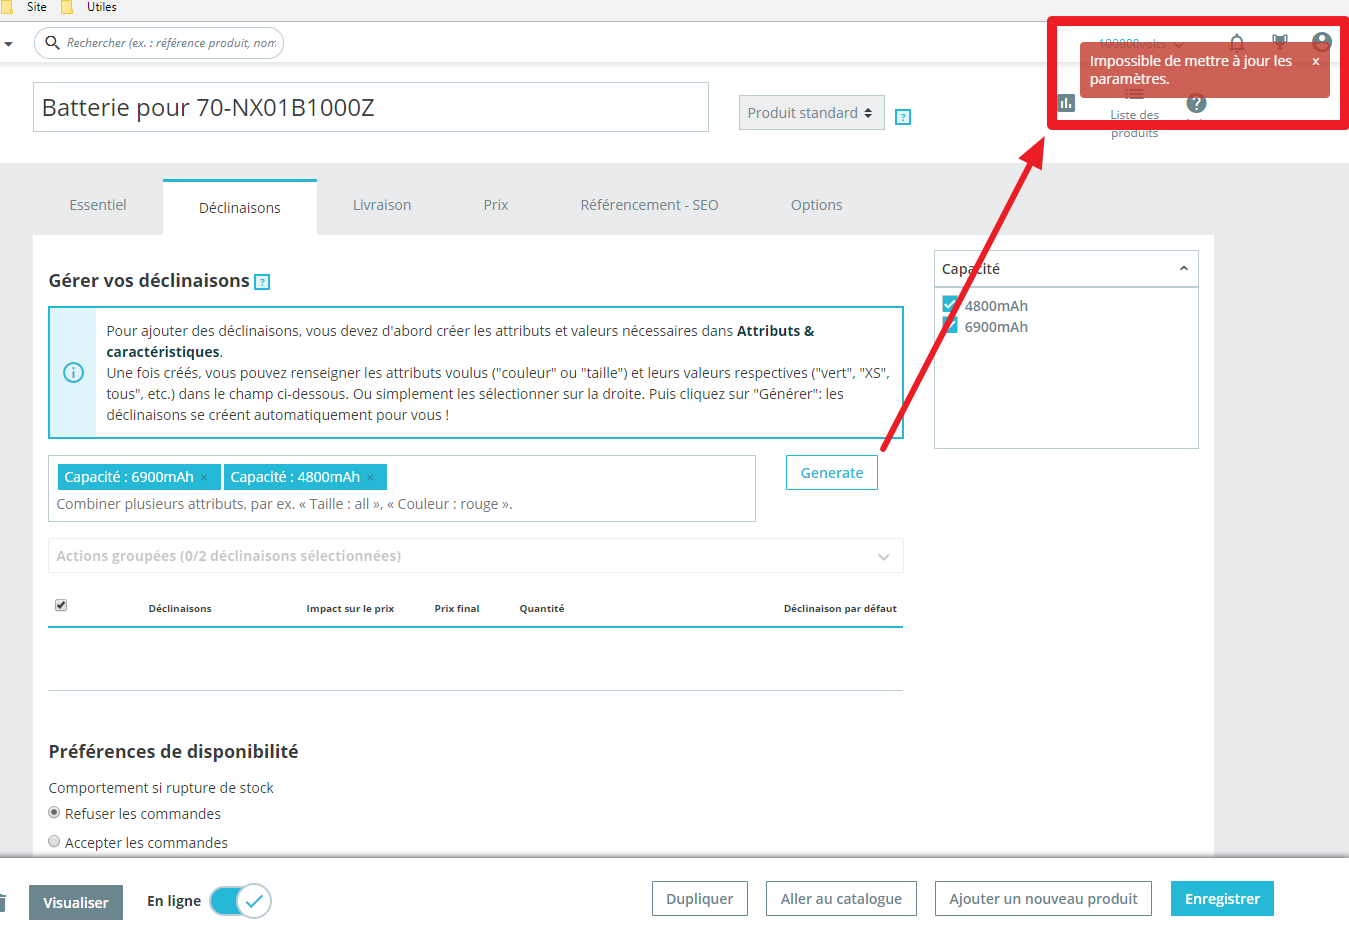Click the 'Impact sur le prix' column header

click(350, 608)
